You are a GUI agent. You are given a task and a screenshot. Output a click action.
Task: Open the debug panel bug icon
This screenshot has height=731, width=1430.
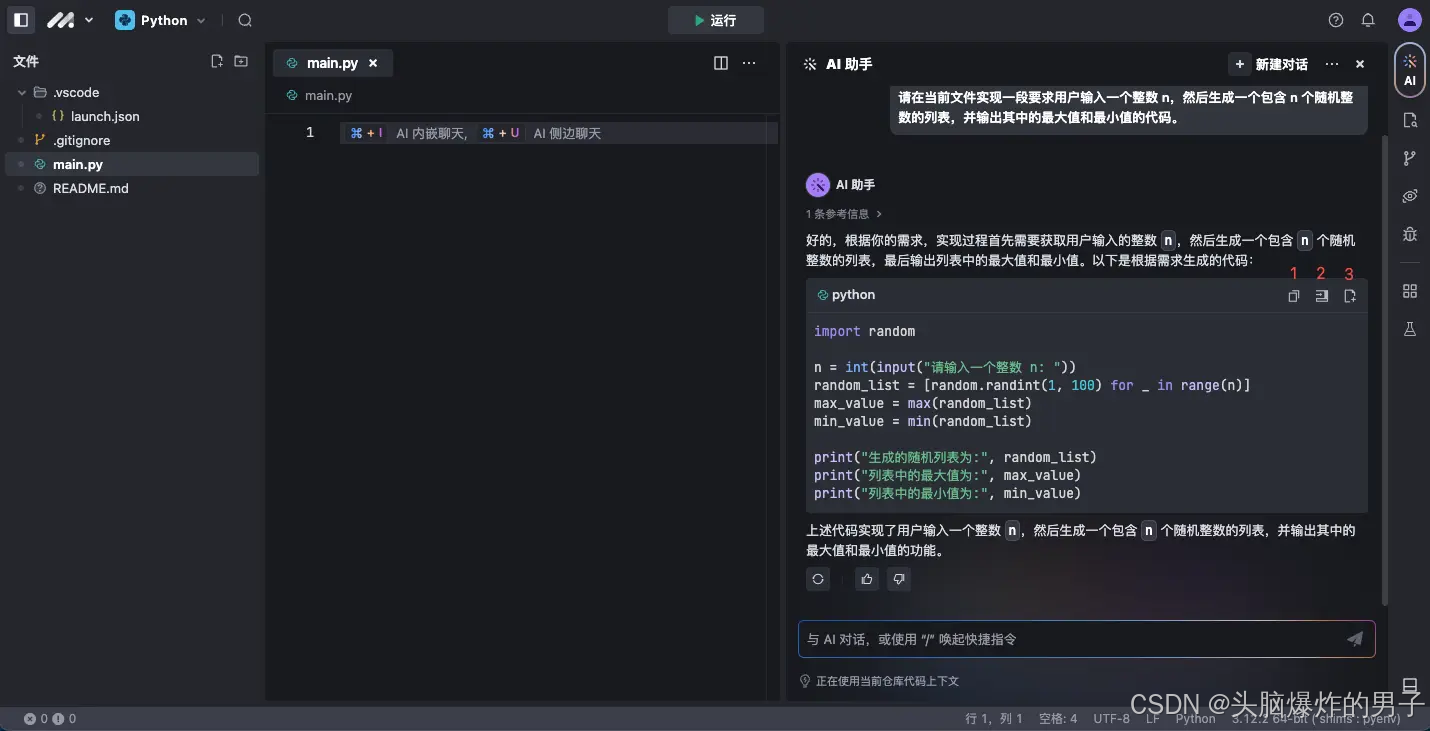click(x=1410, y=234)
